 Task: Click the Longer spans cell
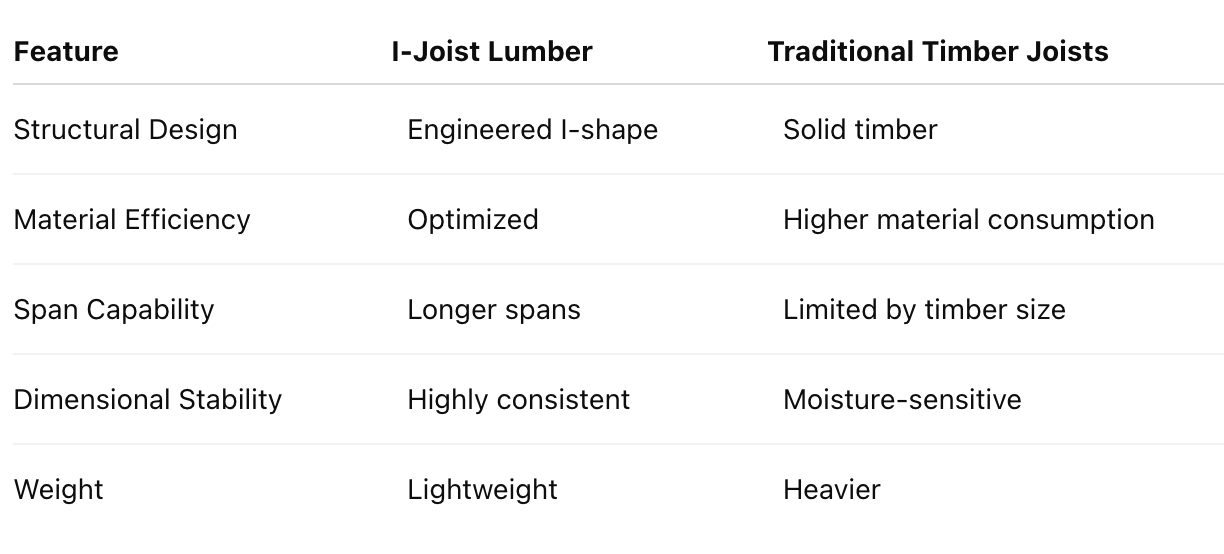coord(494,310)
